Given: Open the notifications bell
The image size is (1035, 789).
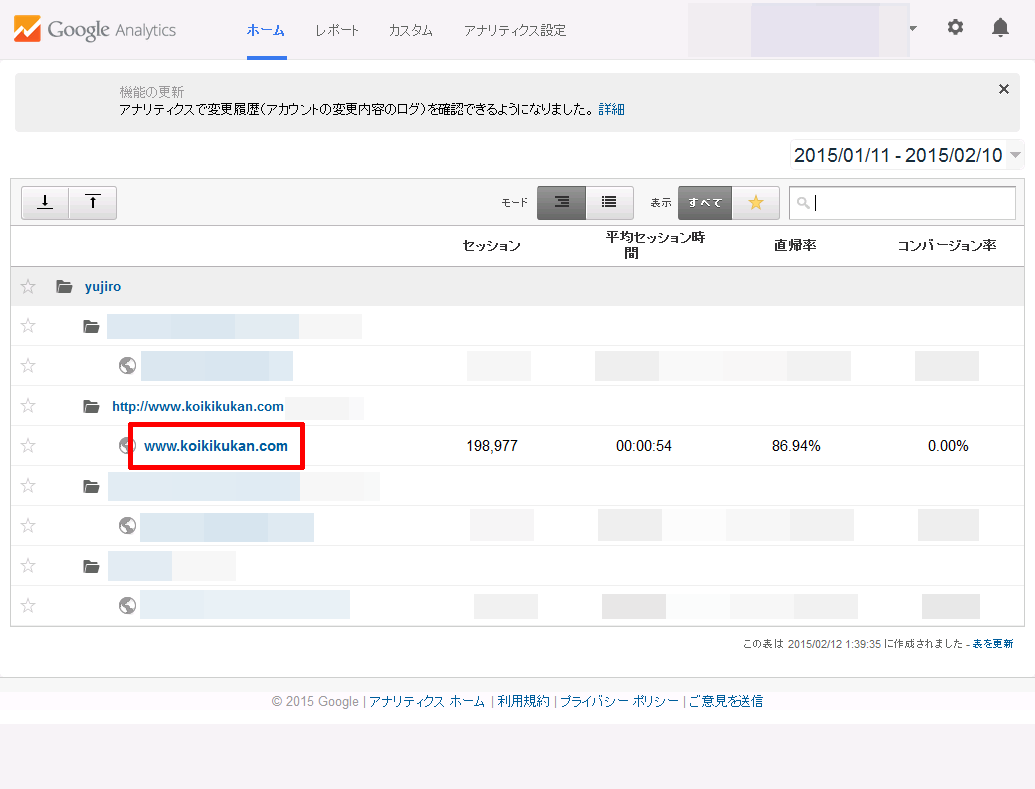Looking at the screenshot, I should tap(1001, 28).
